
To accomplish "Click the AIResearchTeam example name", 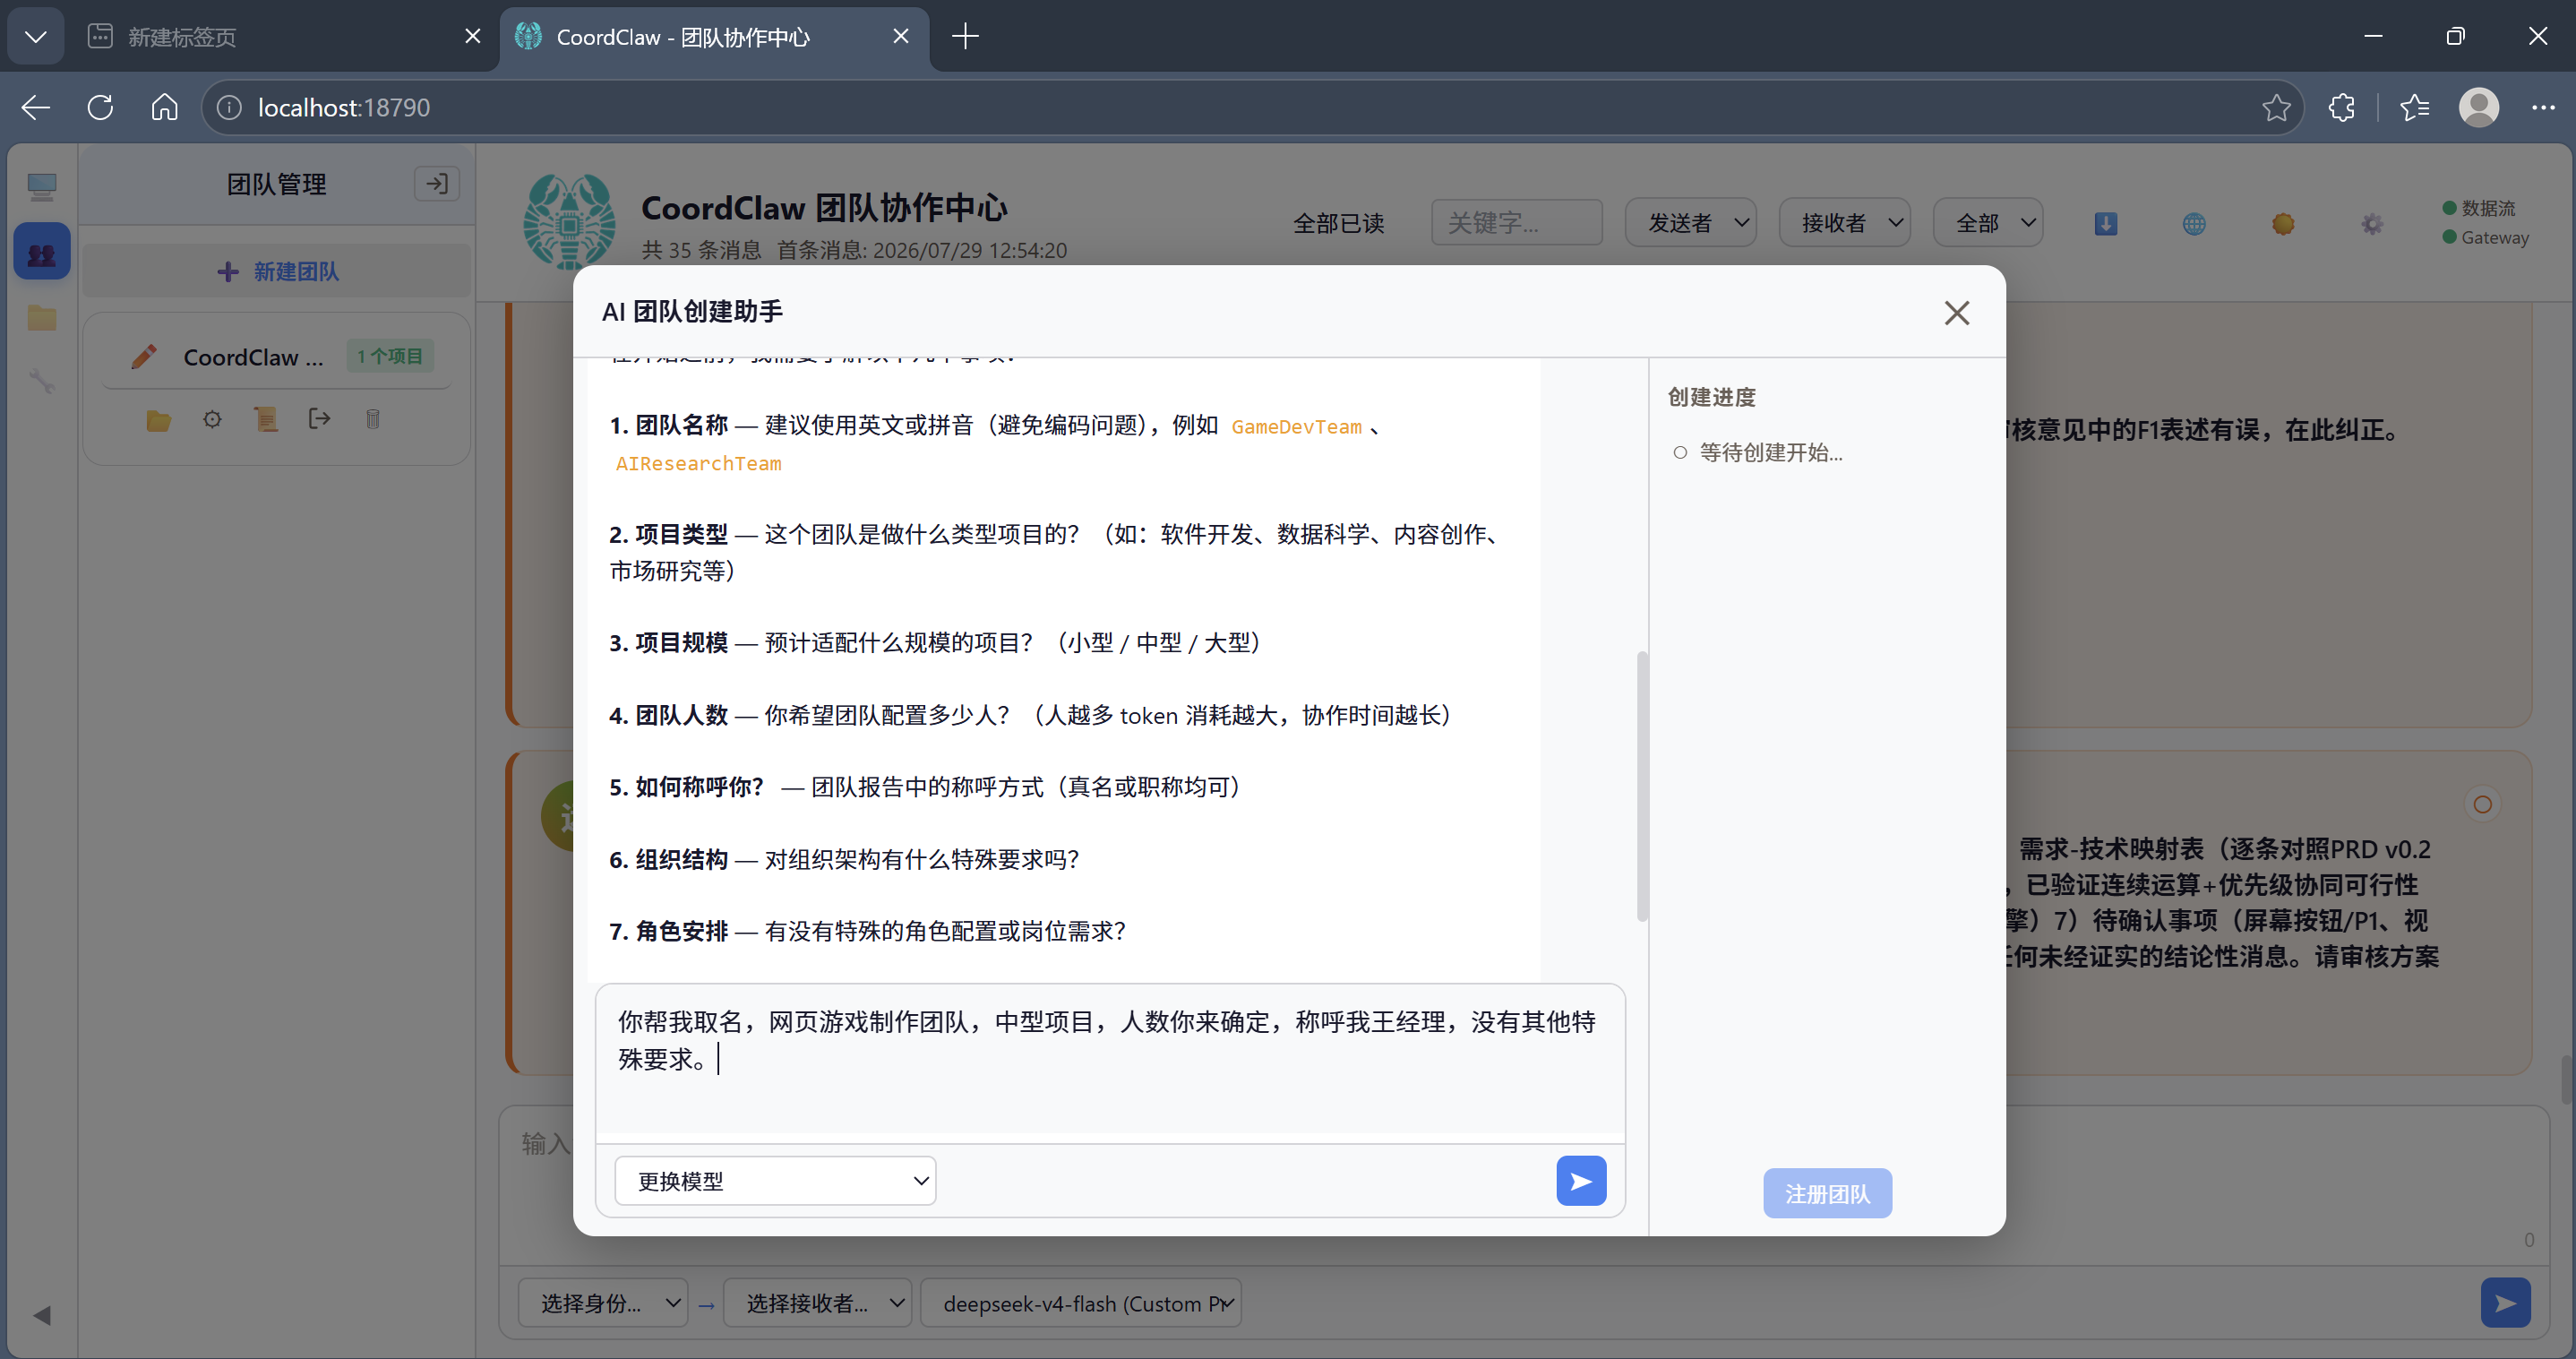I will pyautogui.click(x=698, y=464).
